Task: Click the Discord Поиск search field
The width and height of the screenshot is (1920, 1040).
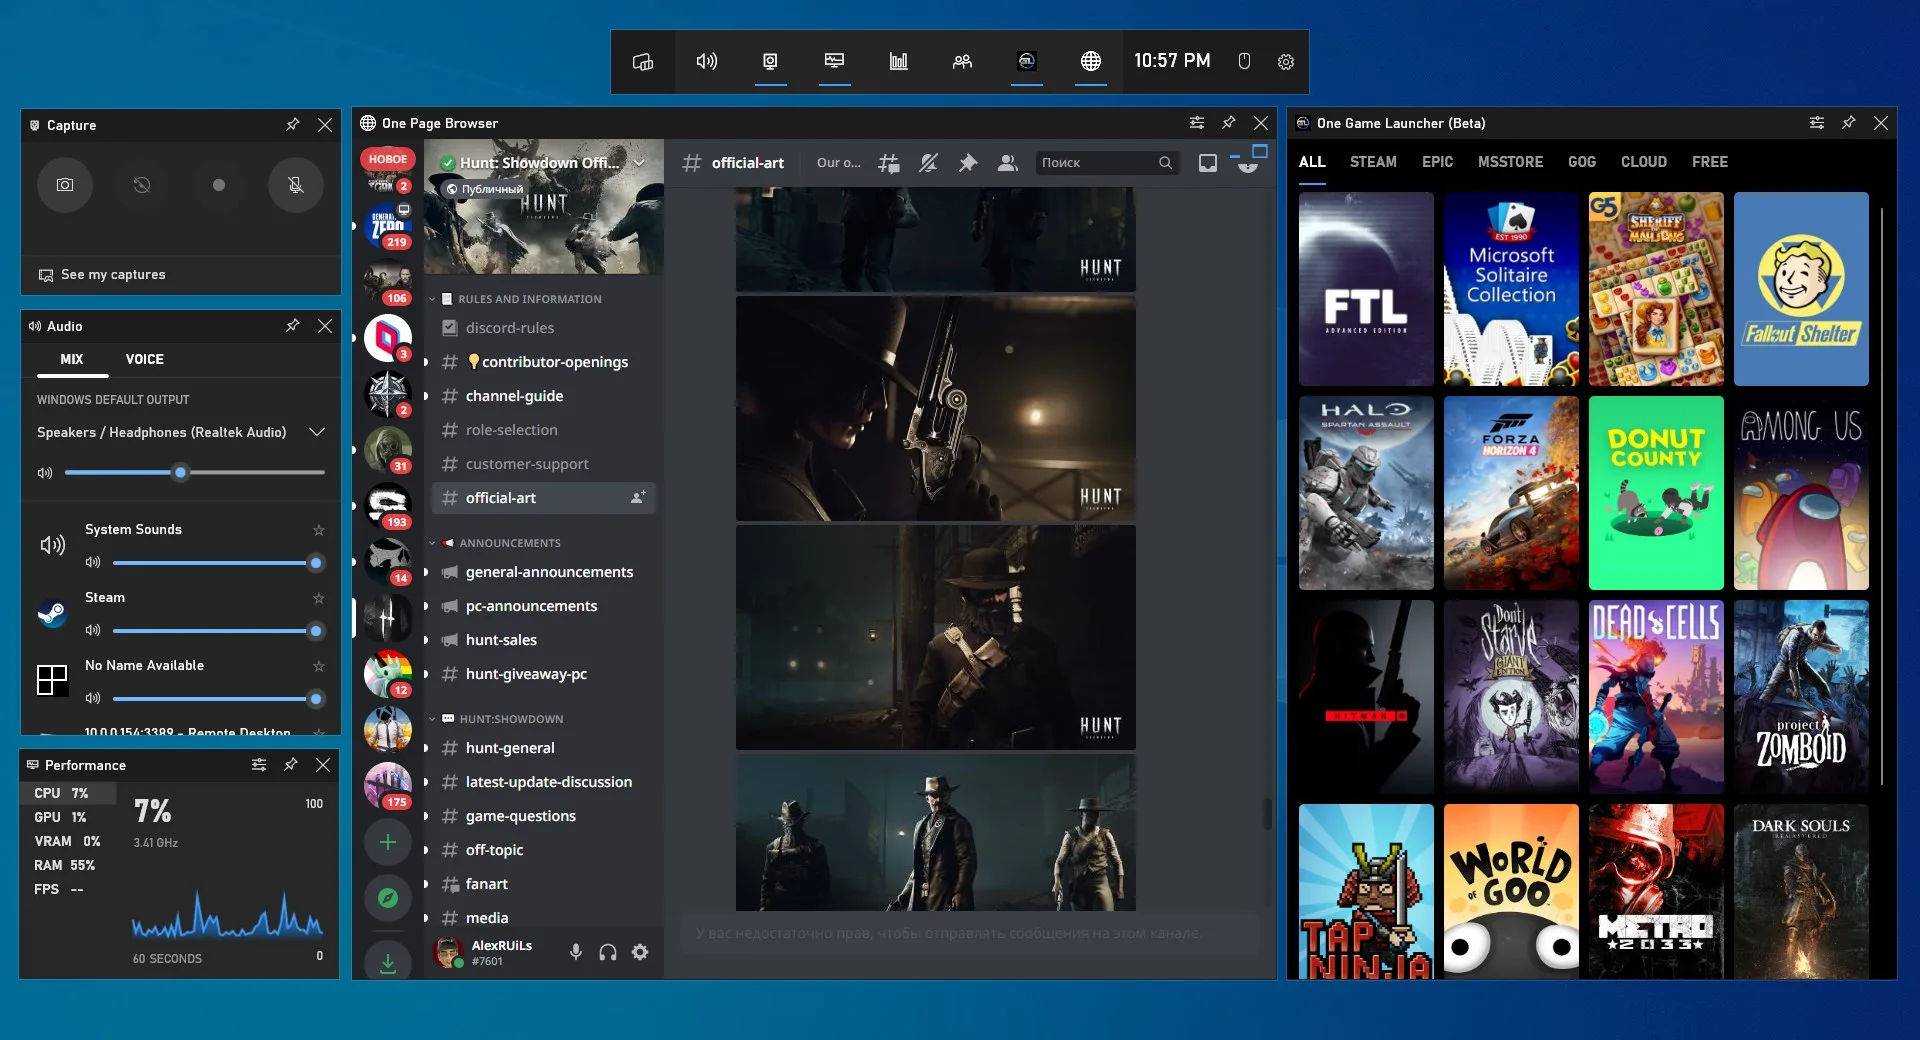Action: tap(1107, 163)
